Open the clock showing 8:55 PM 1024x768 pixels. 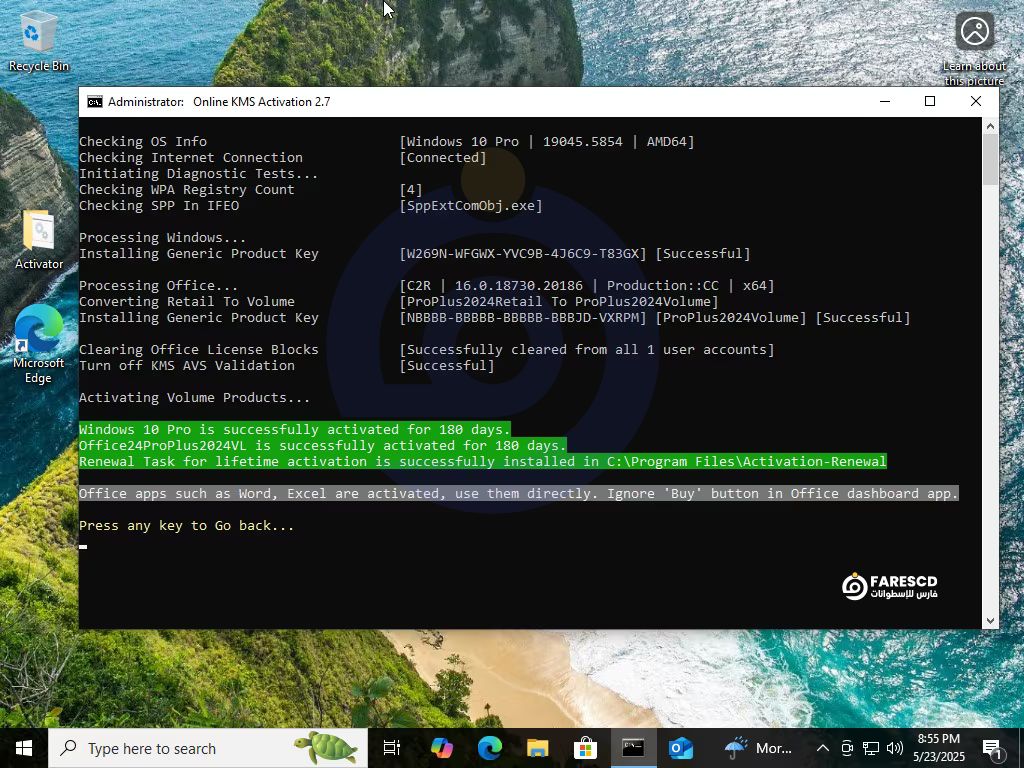[x=939, y=748]
